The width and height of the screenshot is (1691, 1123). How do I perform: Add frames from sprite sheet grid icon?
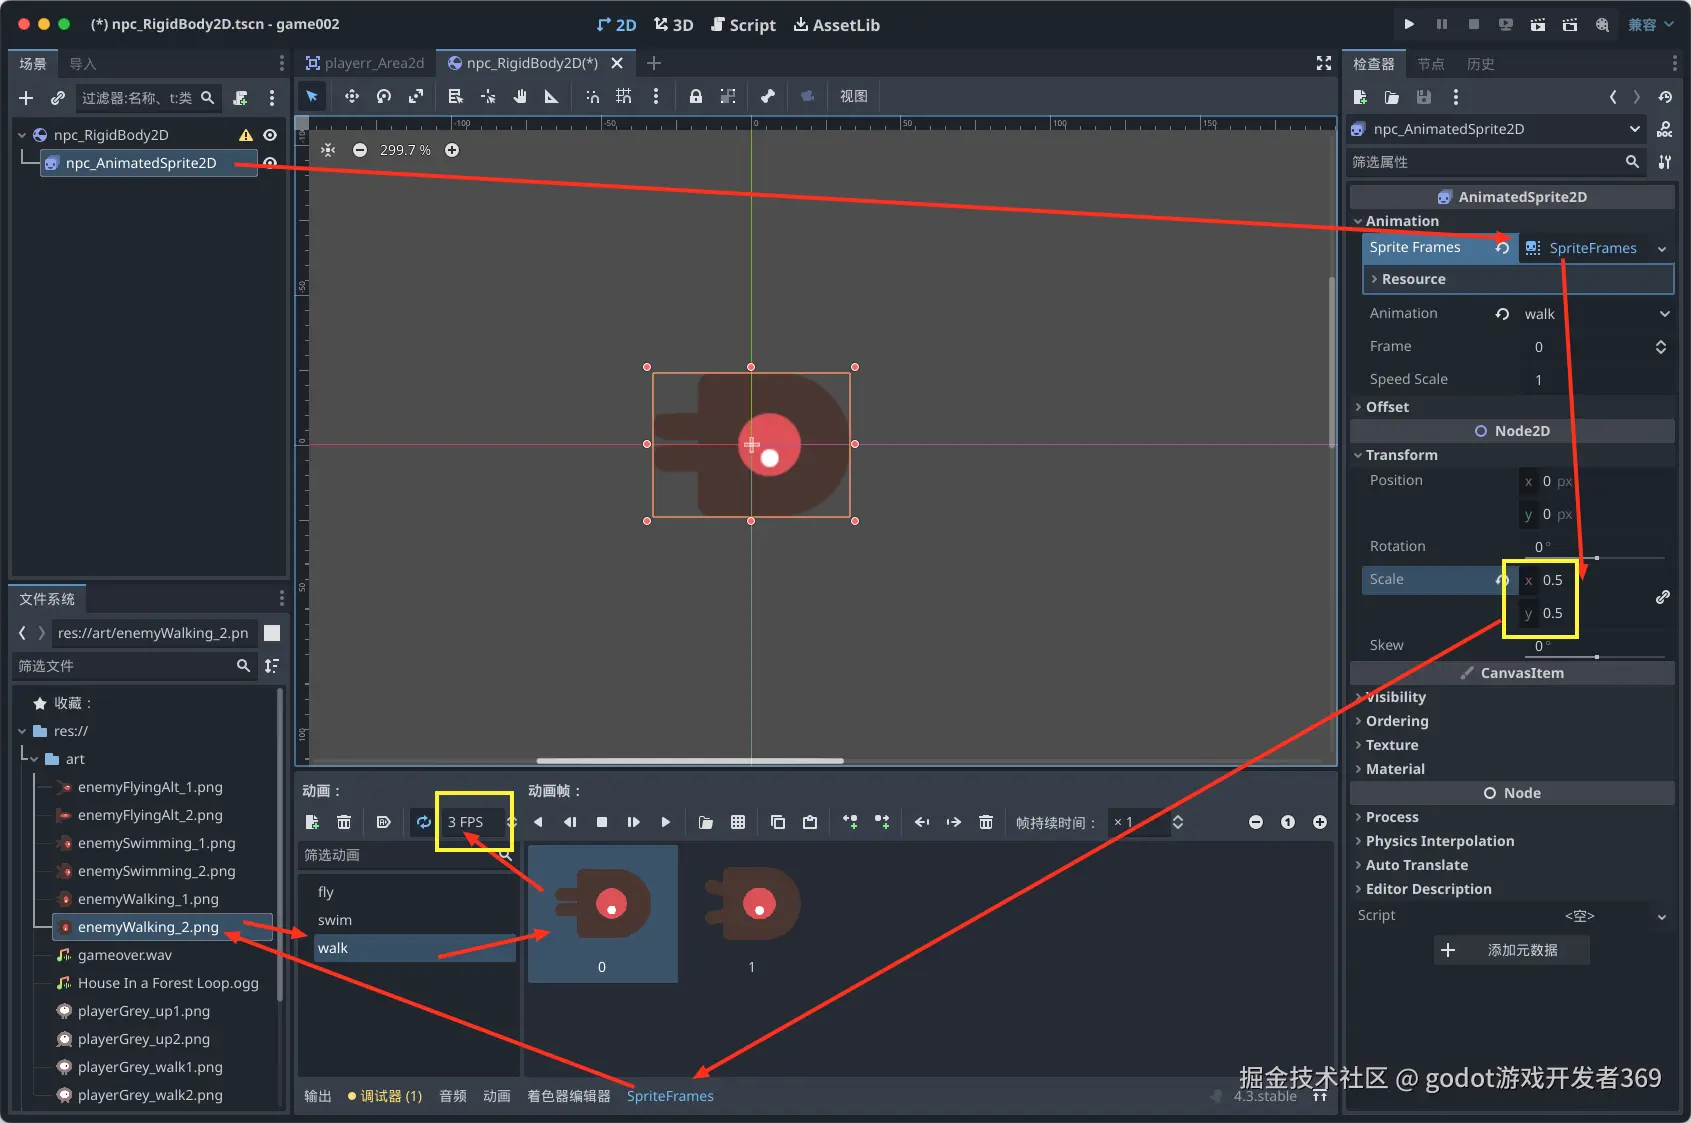pos(738,822)
